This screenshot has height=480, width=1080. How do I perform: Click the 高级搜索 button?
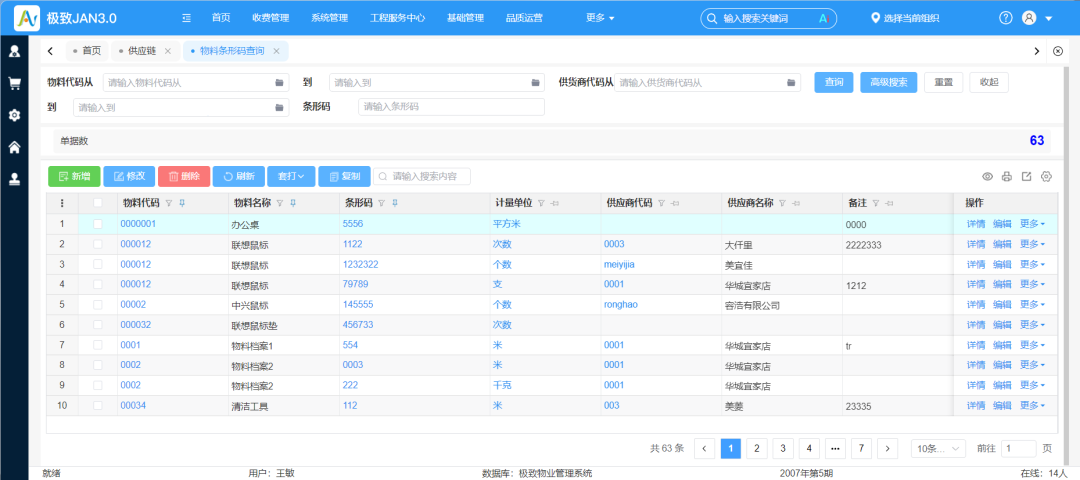point(889,82)
